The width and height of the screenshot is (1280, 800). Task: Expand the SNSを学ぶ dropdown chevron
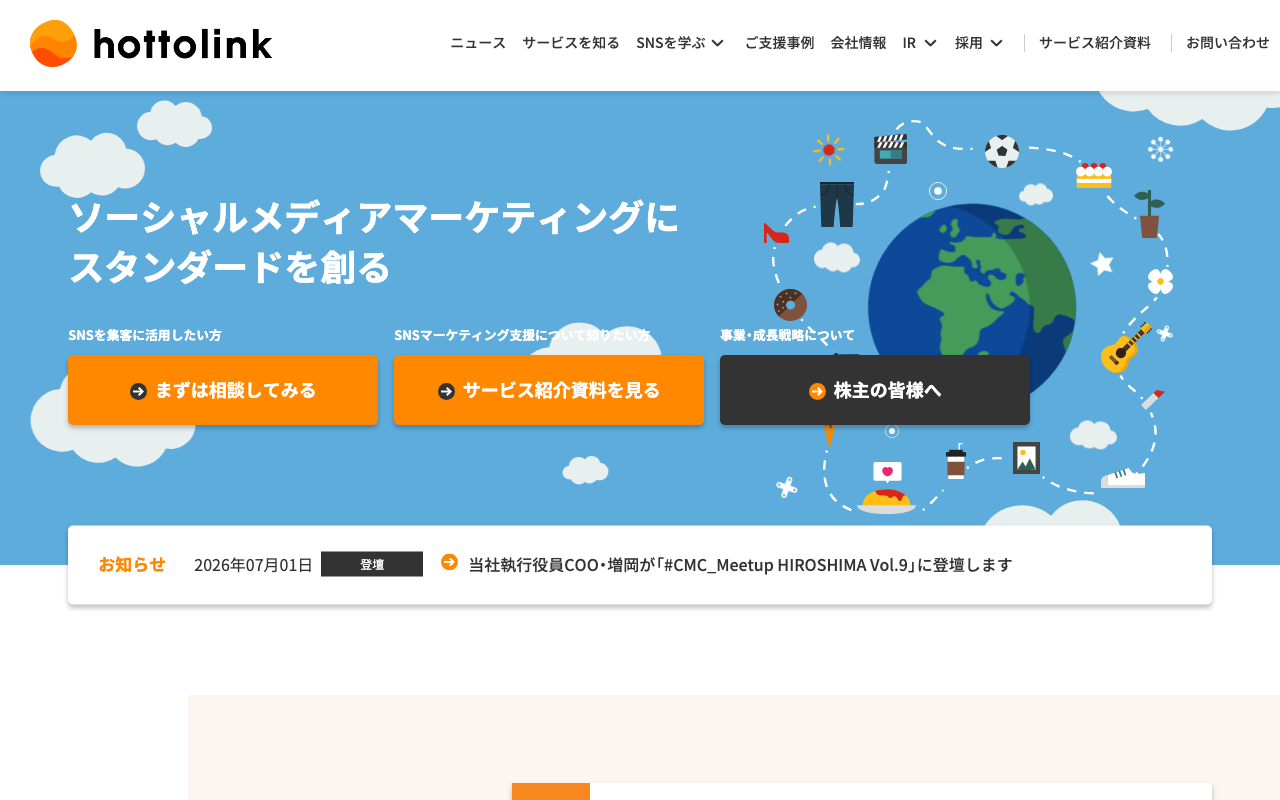(x=717, y=43)
